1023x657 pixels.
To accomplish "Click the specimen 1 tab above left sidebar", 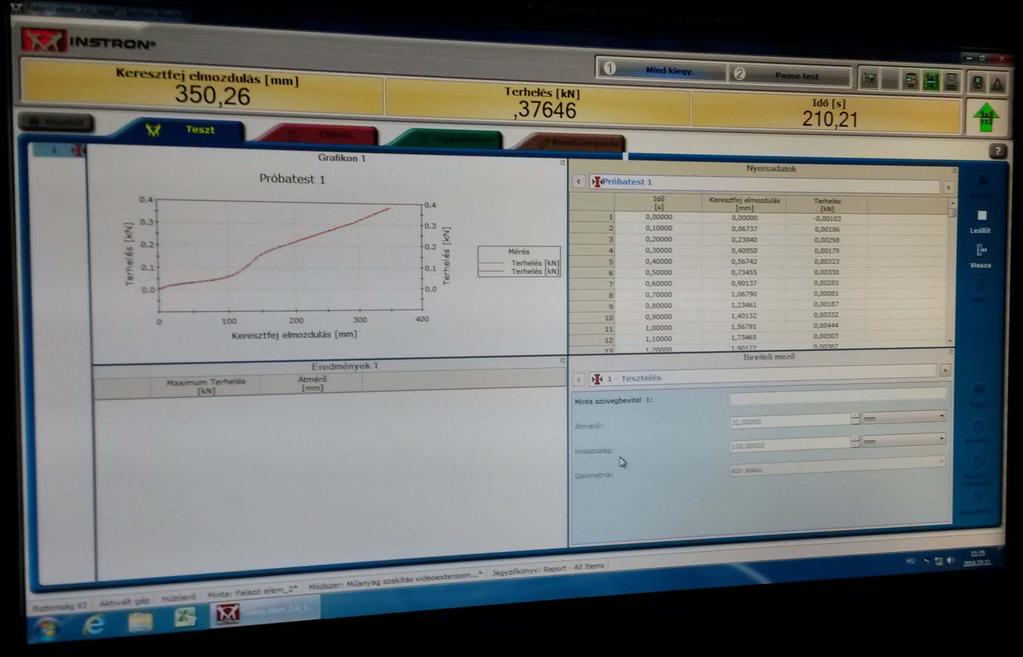I will [x=59, y=150].
